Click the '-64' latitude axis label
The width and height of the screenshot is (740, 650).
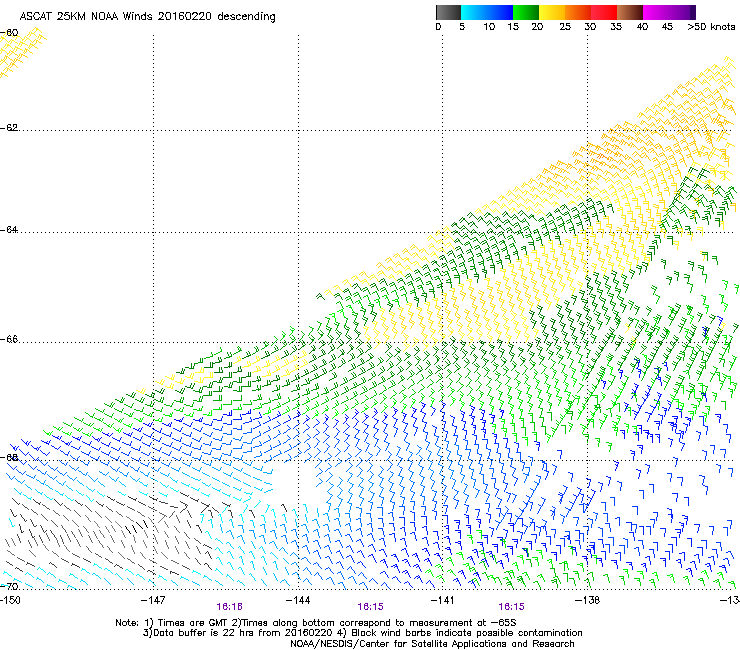coord(9,230)
